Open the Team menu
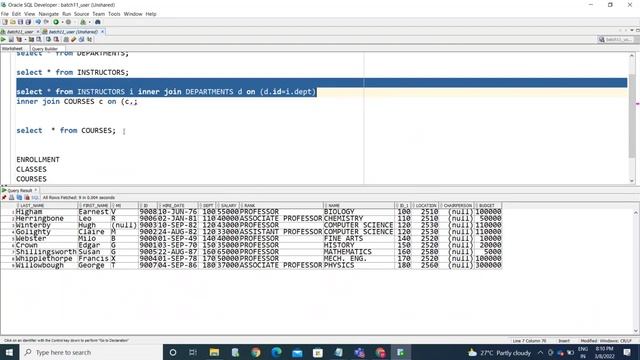Image resolution: width=640 pixels, height=360 pixels. (x=98, y=14)
